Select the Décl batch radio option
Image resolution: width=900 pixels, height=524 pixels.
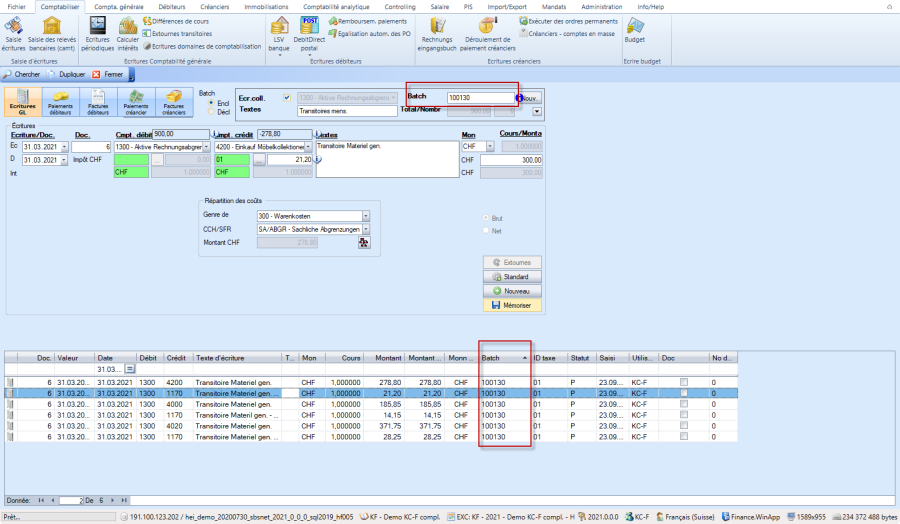pyautogui.click(x=209, y=112)
